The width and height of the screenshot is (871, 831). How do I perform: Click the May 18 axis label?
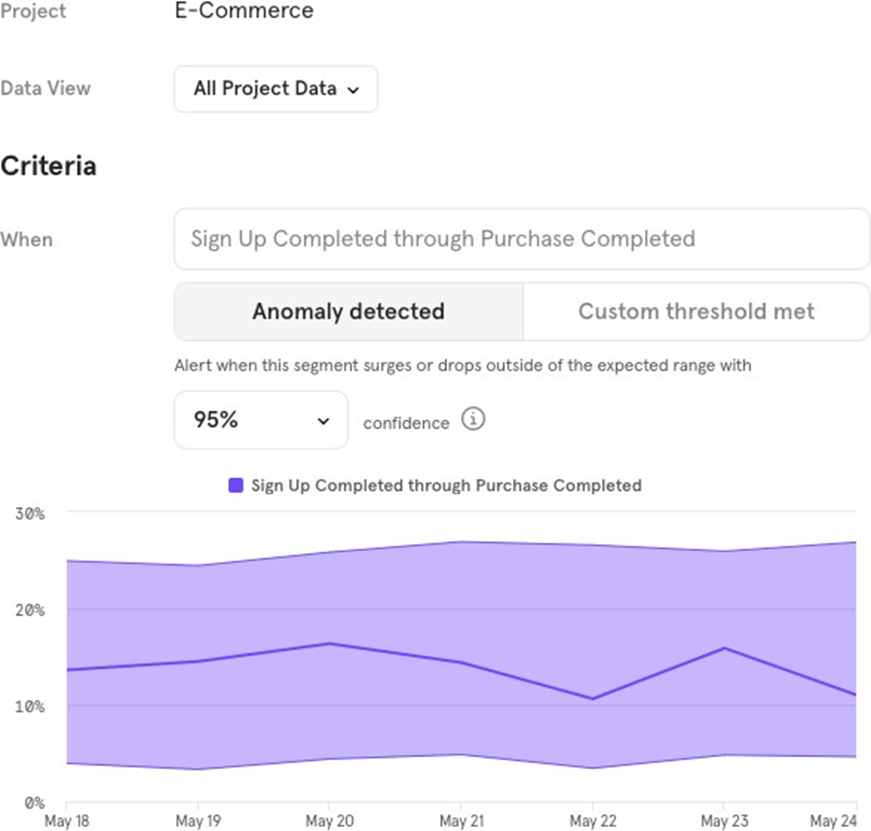65,821
